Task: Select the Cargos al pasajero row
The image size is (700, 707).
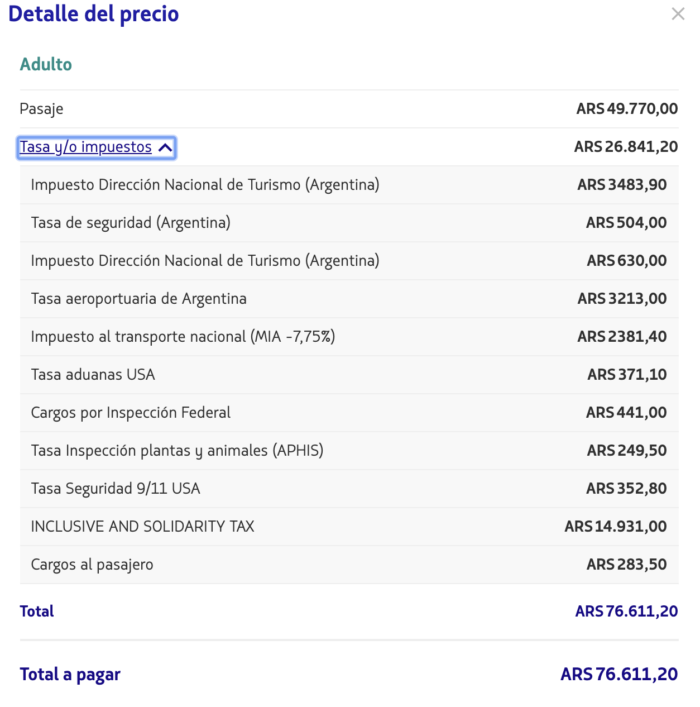Action: coord(92,565)
